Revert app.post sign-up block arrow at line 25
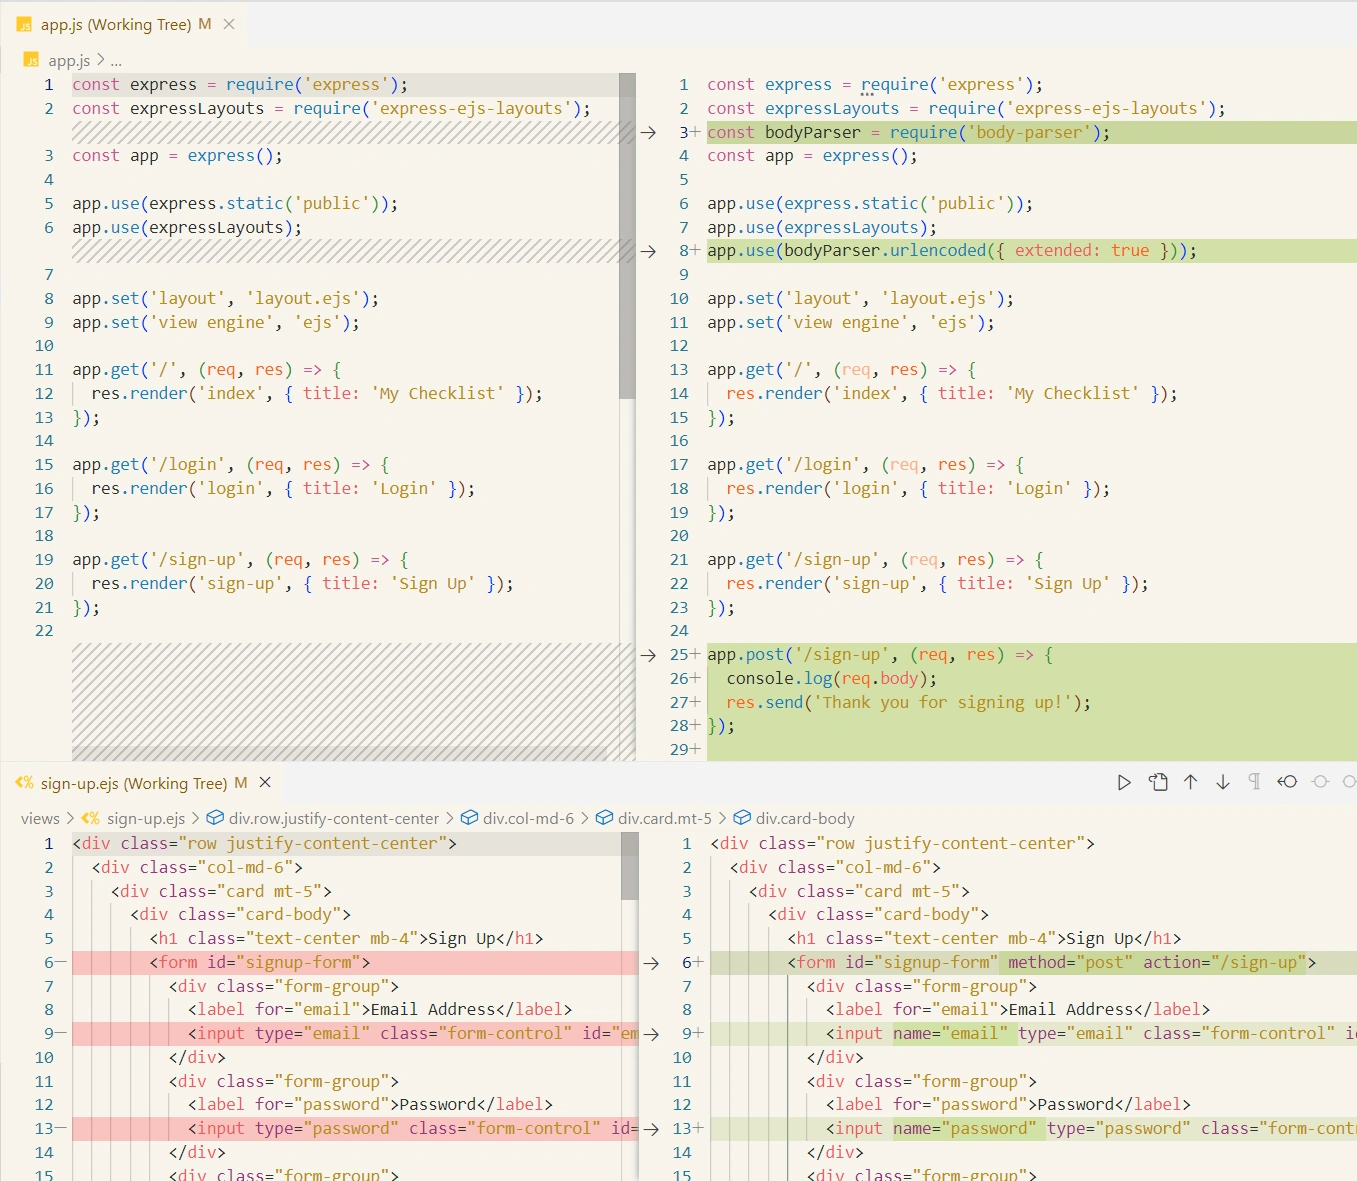 [648, 655]
